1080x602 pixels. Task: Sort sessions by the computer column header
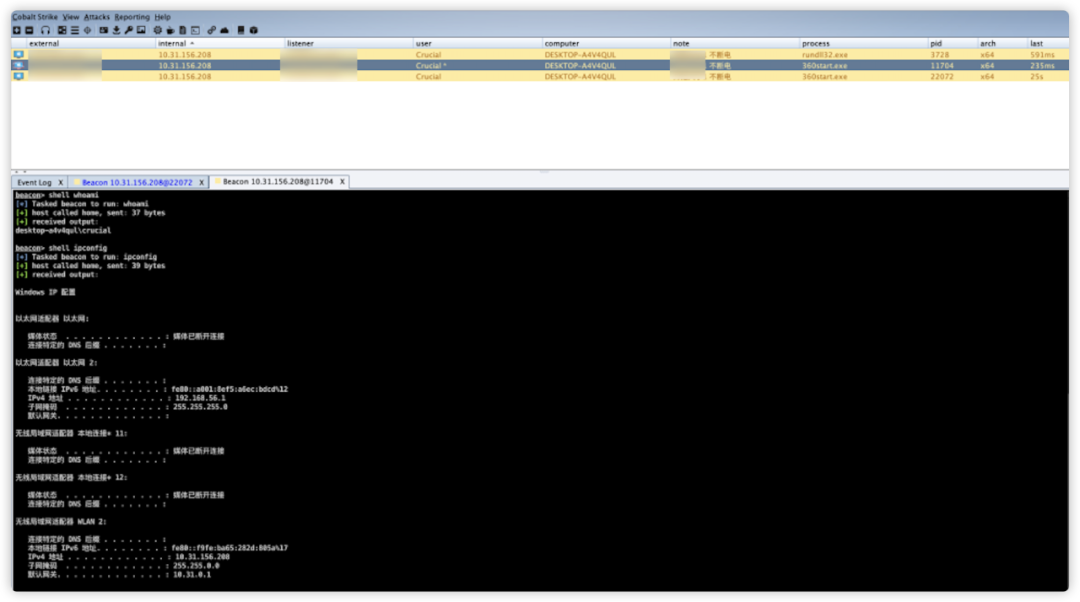[x=606, y=43]
